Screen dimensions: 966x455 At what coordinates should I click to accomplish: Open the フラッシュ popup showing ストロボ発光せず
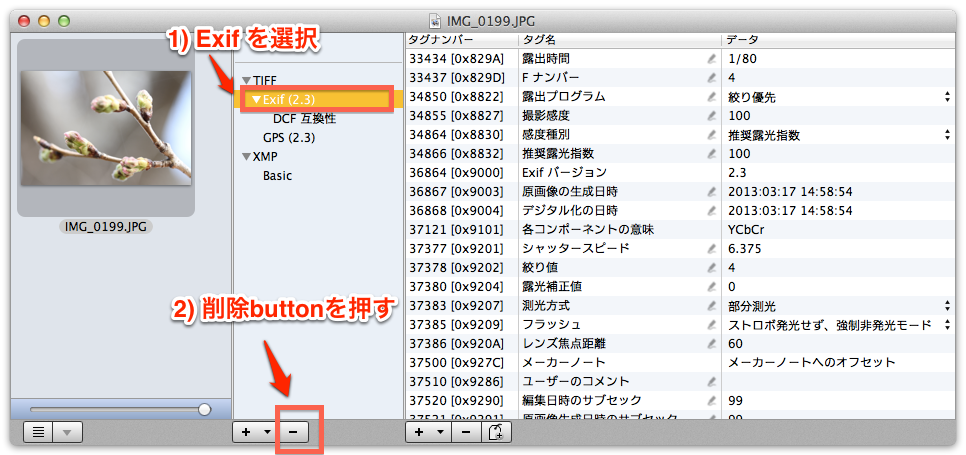[839, 325]
